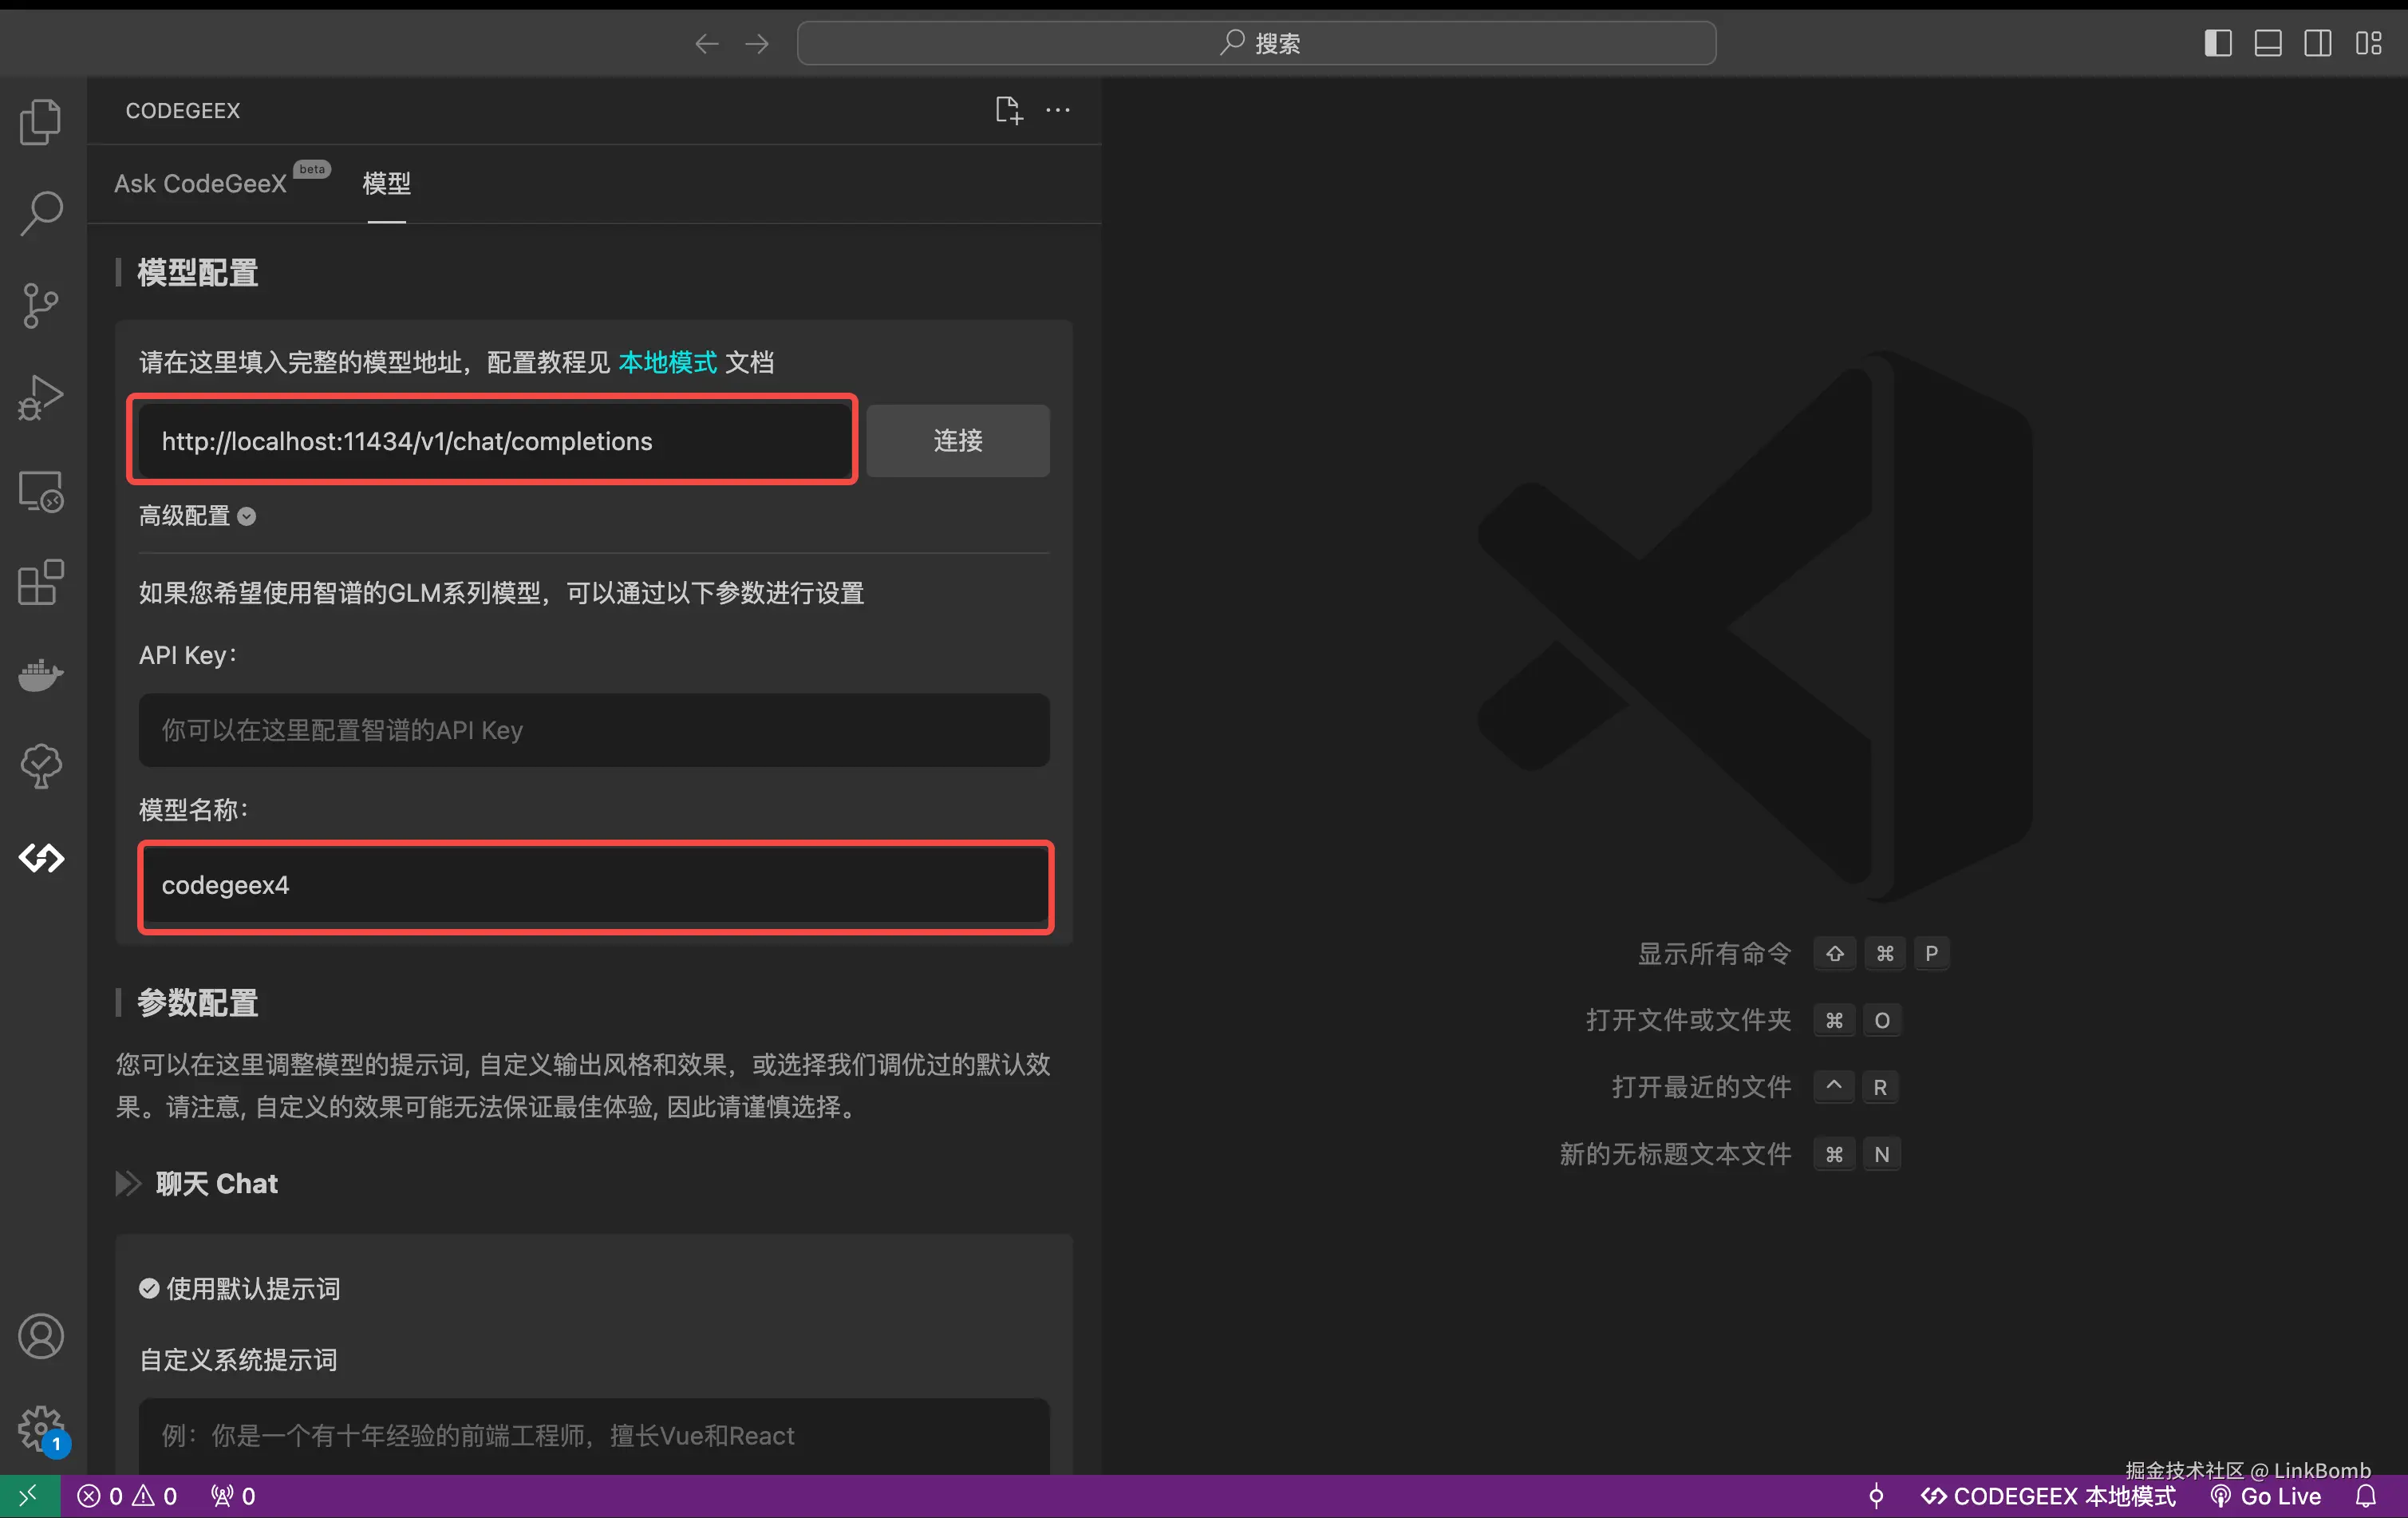Open the Source Control view
2408x1518 pixels.
41,305
